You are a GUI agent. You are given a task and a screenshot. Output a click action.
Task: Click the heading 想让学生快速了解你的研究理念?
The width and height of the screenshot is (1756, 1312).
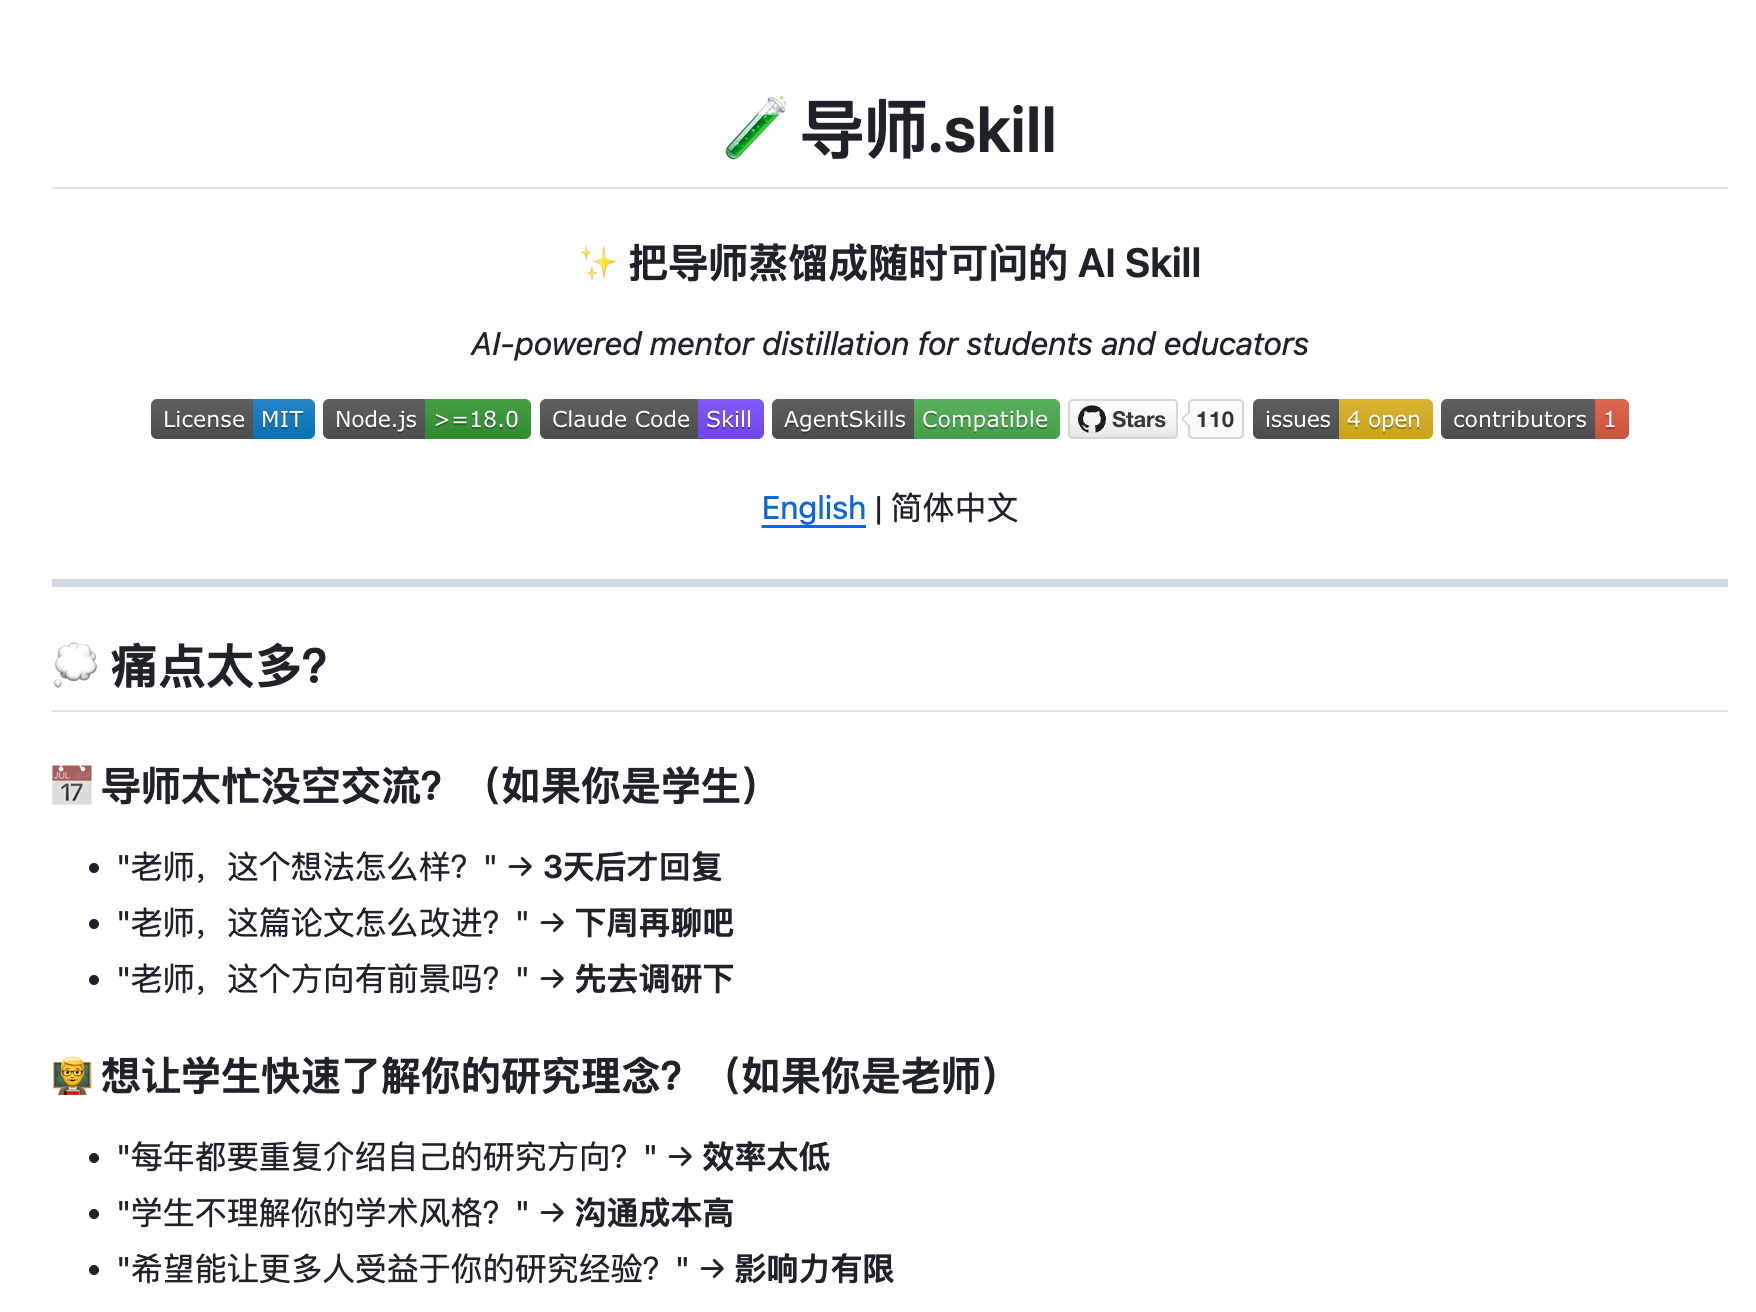click(550, 1076)
